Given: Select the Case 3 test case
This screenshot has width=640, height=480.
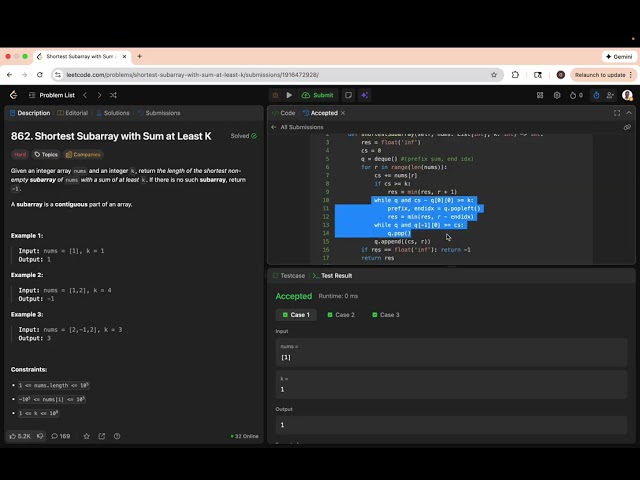Looking at the screenshot, I should pyautogui.click(x=385, y=315).
